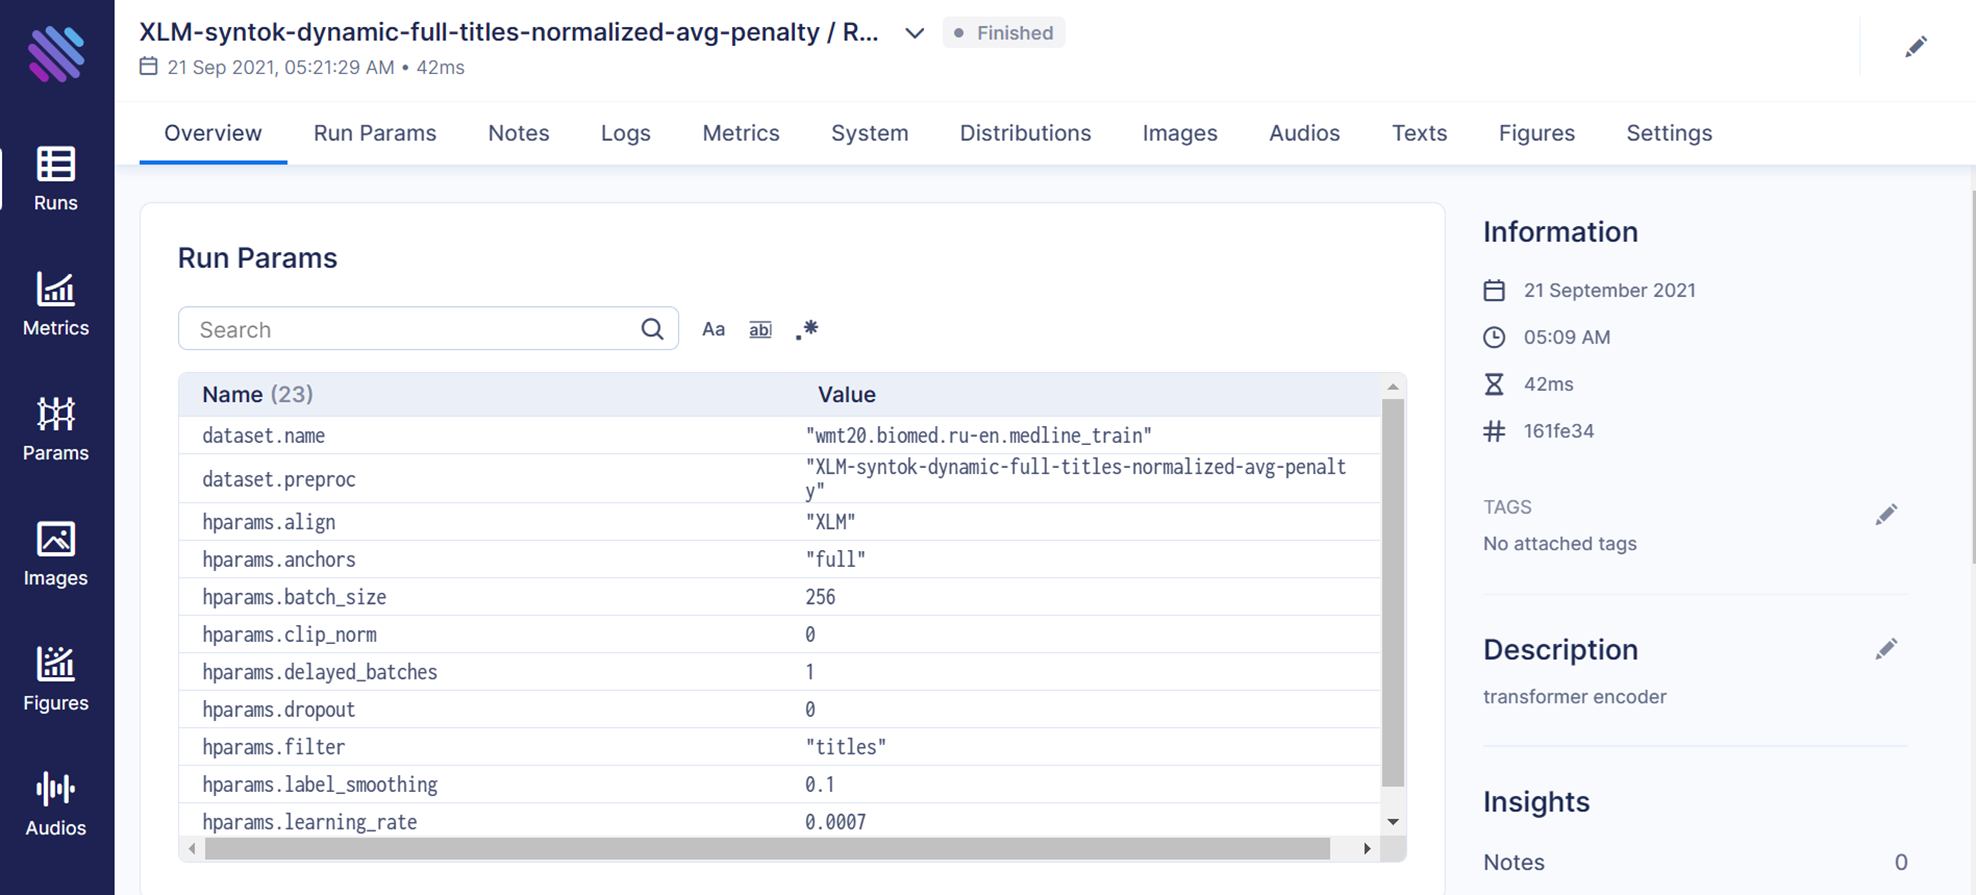1976x895 pixels.
Task: Click the calendar icon beside 21 September 2021
Action: click(x=1494, y=291)
